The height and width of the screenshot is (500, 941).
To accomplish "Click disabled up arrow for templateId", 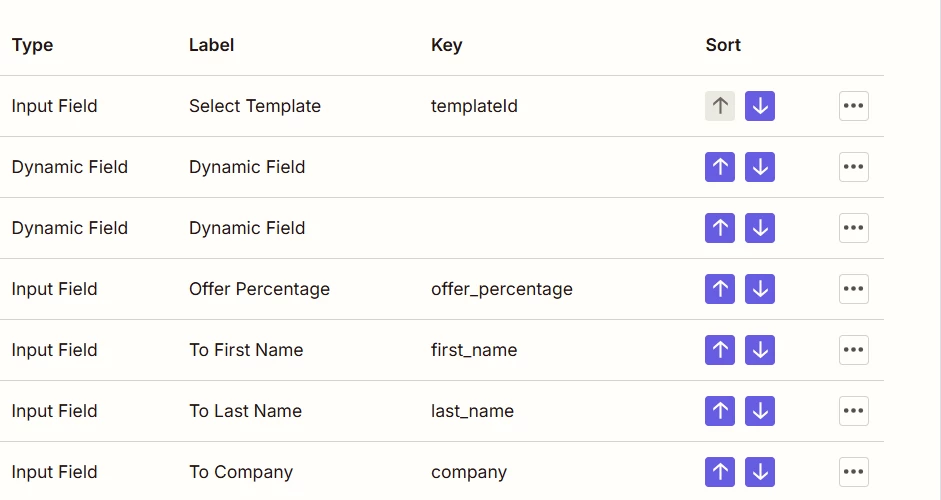I will click(720, 106).
